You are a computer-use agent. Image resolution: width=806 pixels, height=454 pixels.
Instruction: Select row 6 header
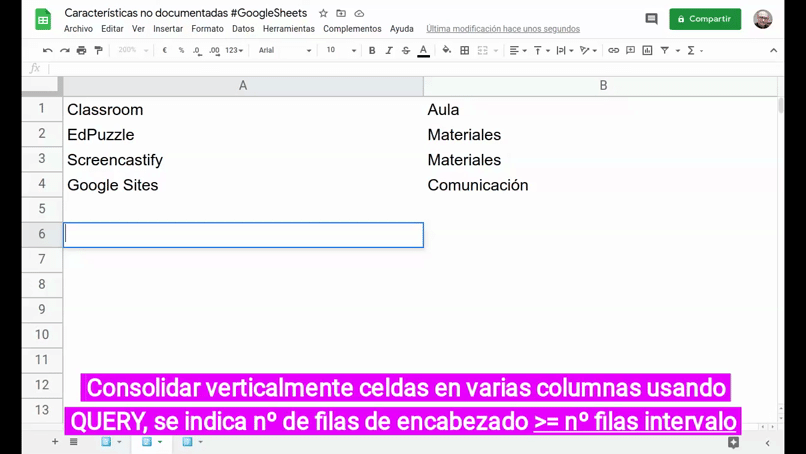(42, 234)
